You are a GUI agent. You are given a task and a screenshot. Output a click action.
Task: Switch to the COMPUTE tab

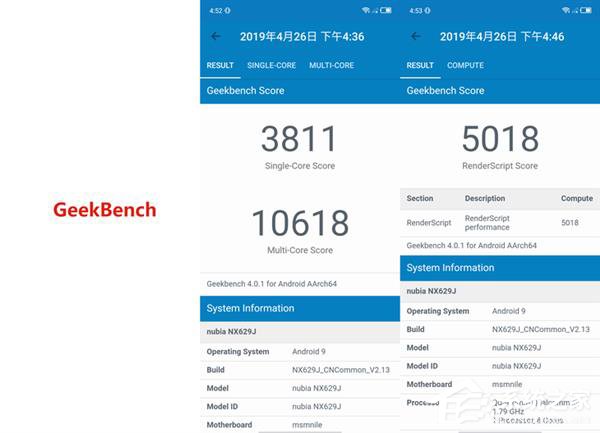[465, 65]
